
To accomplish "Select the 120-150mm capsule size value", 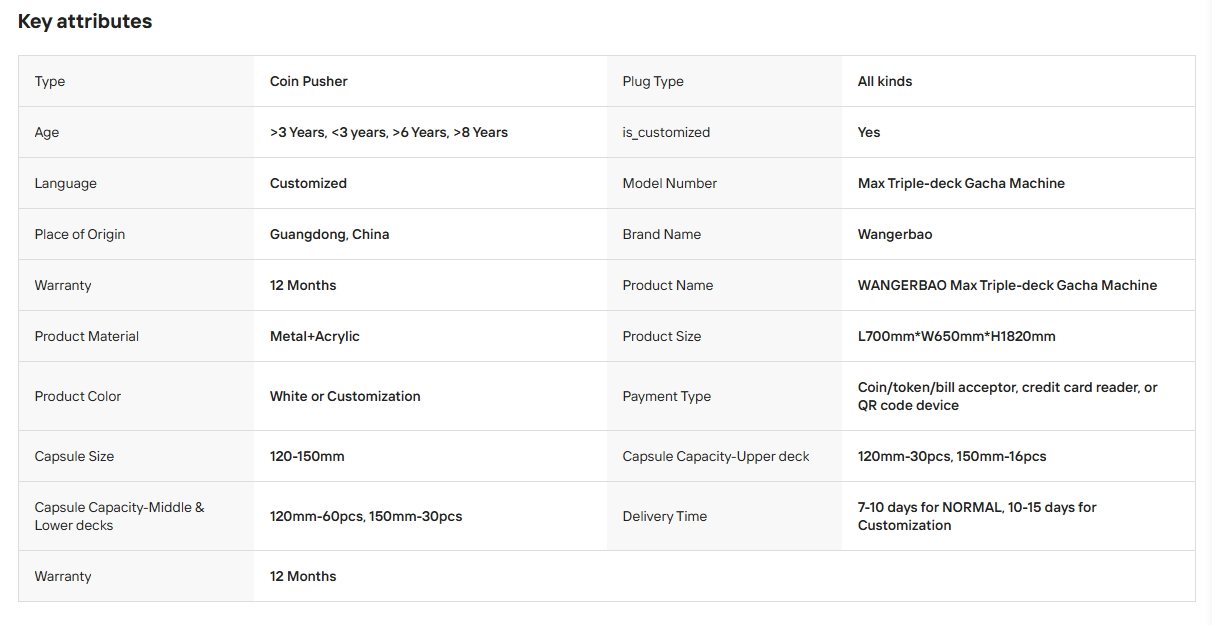I will tap(307, 456).
